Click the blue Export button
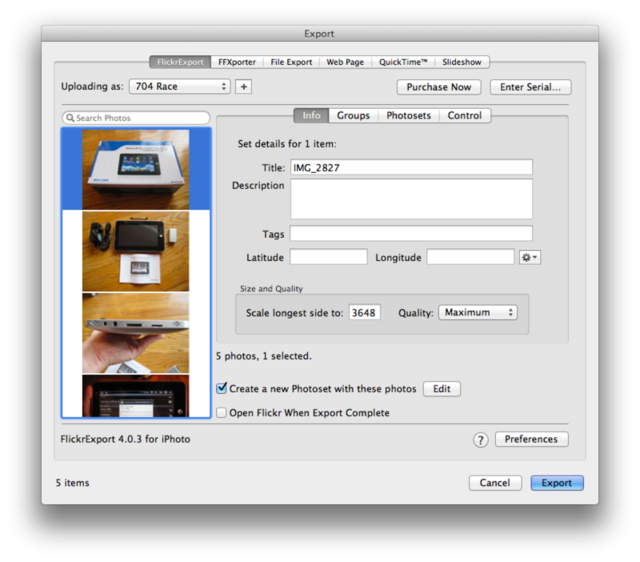Image resolution: width=640 pixels, height=562 pixels. 557,483
